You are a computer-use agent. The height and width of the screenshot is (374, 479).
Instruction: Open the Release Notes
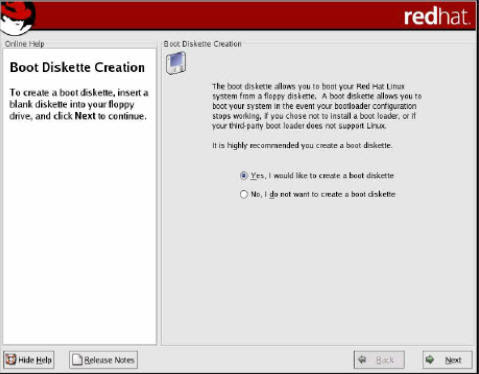tap(103, 360)
